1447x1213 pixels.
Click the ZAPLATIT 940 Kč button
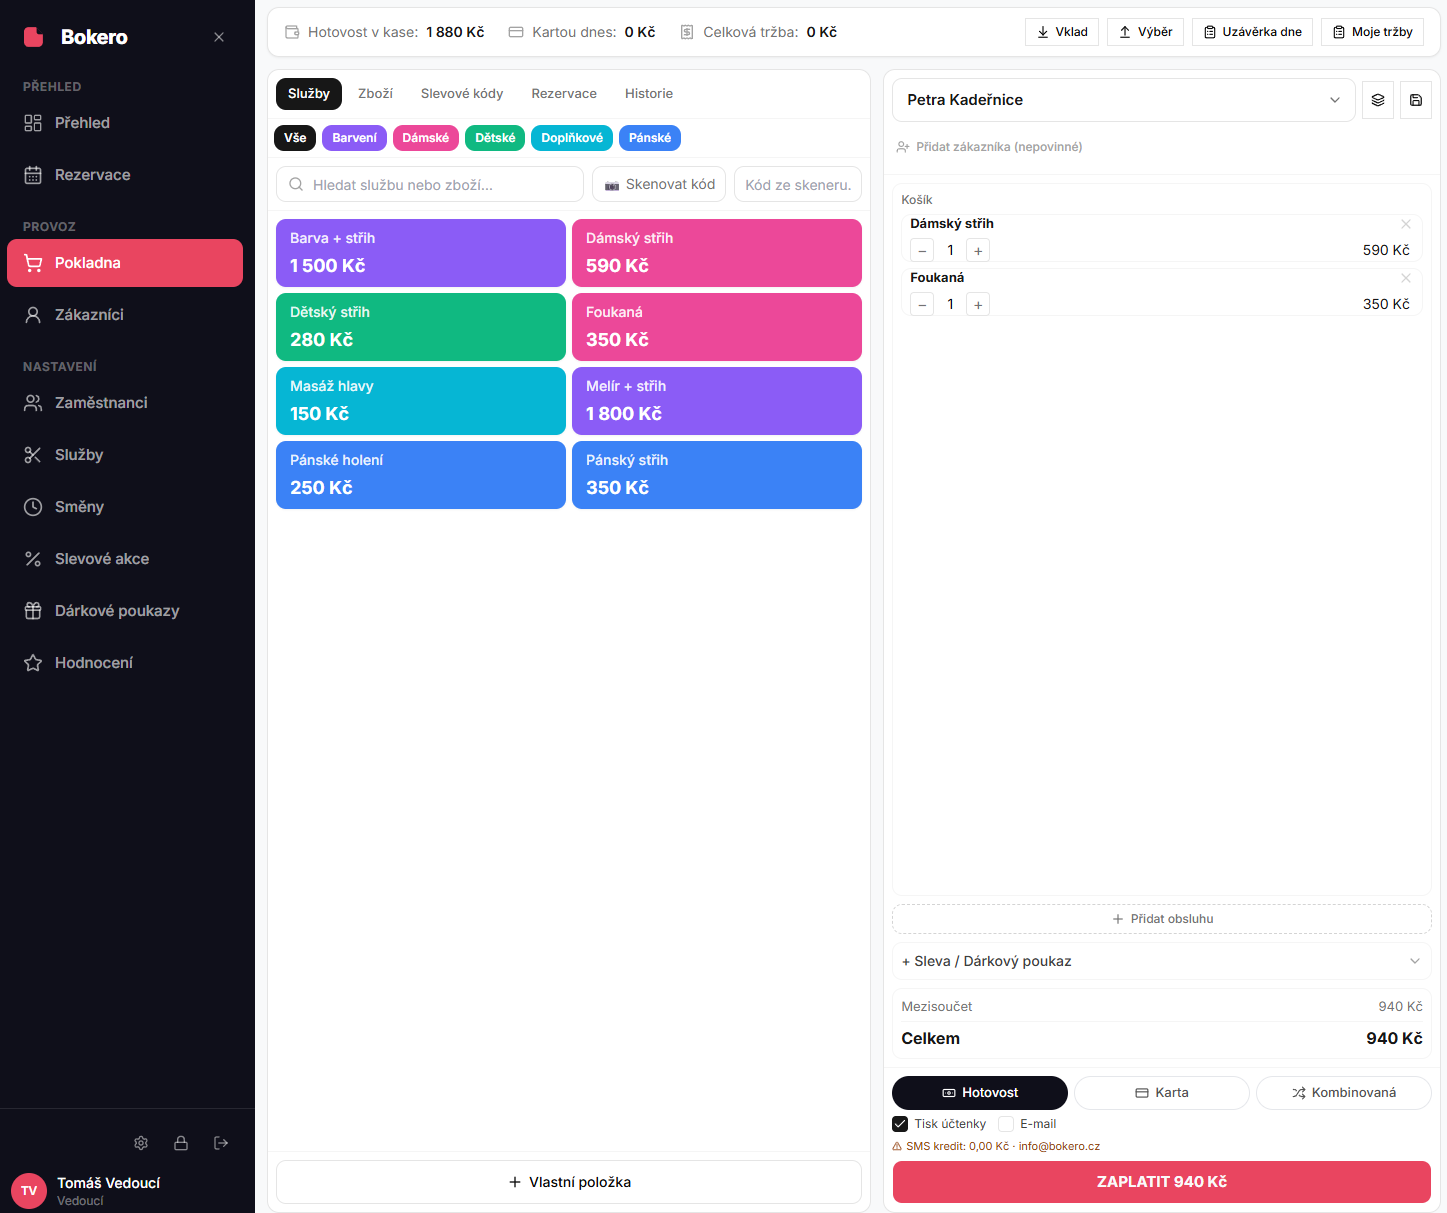[1162, 1182]
